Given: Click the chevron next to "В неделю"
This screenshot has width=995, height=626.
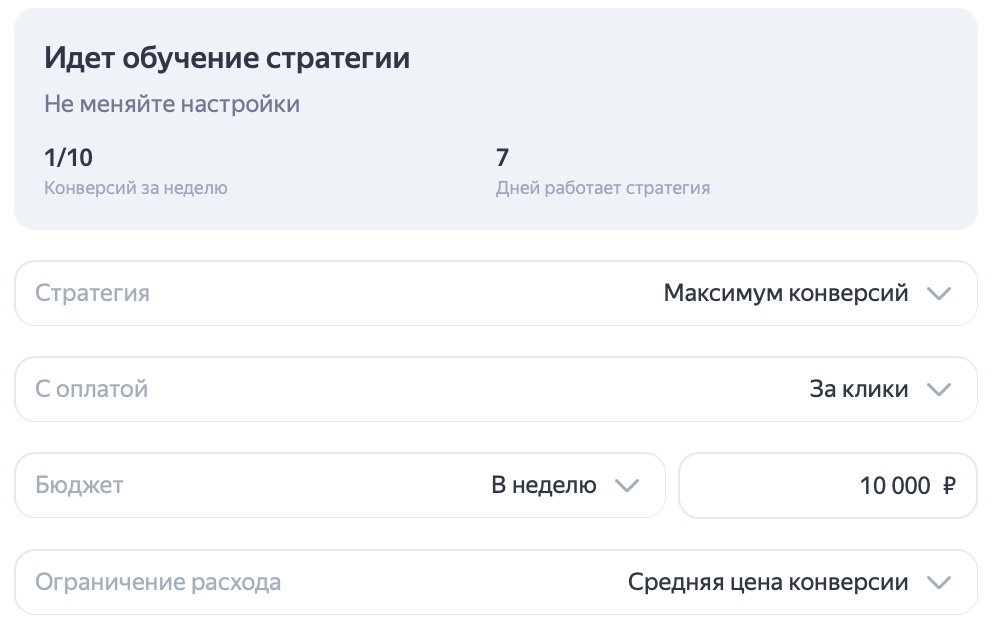Looking at the screenshot, I should pos(628,485).
